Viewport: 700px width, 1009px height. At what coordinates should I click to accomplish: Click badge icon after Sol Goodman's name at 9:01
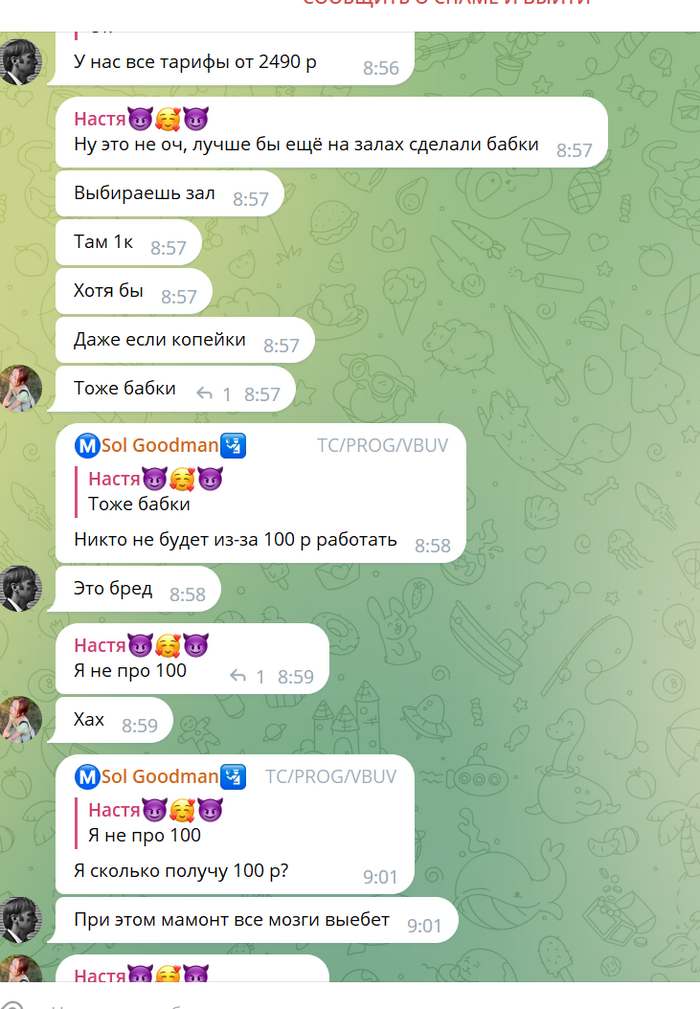pyautogui.click(x=233, y=777)
